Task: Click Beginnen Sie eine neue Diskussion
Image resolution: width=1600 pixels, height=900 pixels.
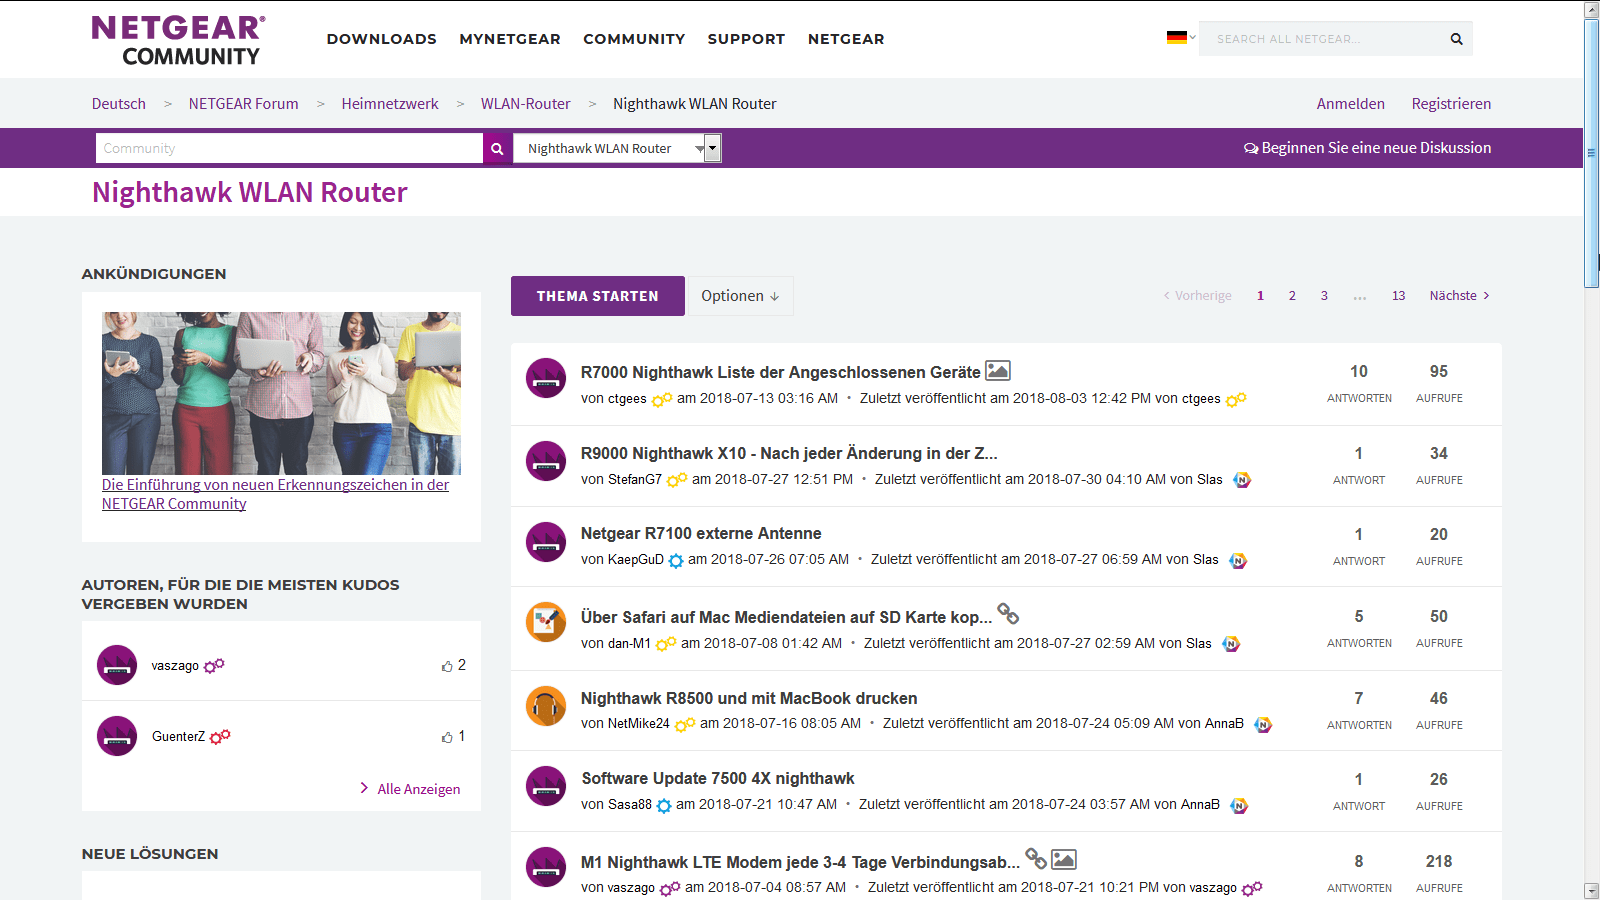Action: coord(1376,148)
